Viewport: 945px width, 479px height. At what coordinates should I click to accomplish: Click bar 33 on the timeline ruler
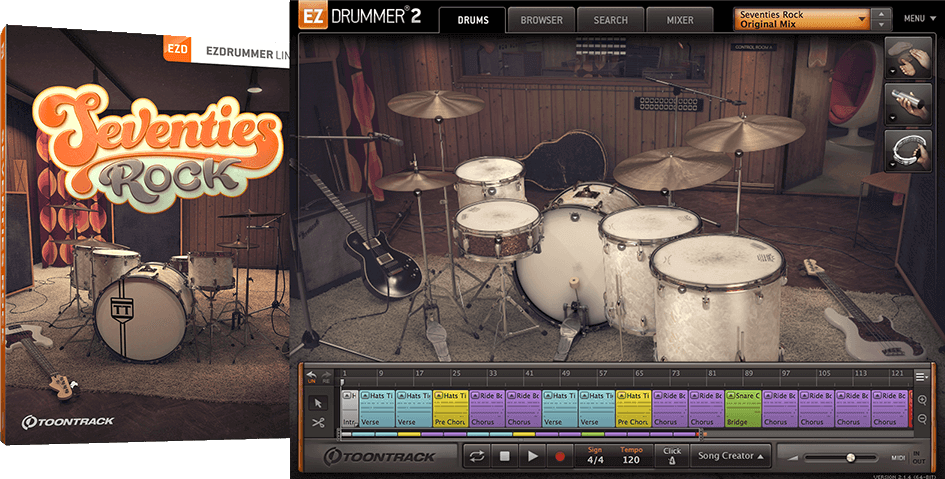(493, 374)
